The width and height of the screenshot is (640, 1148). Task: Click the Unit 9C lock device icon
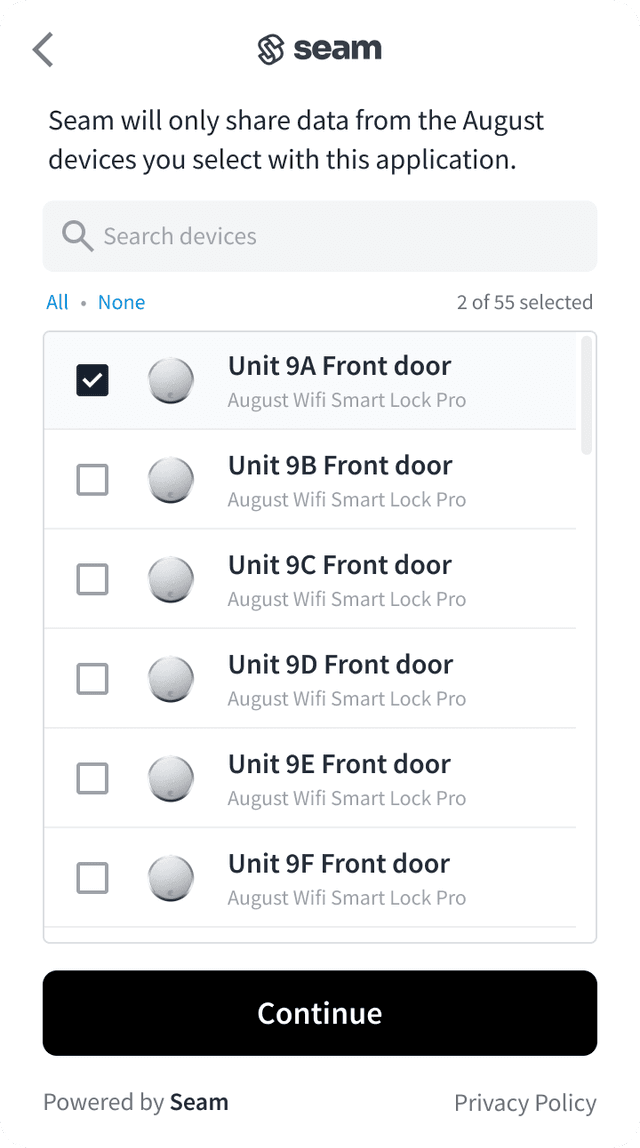170,580
